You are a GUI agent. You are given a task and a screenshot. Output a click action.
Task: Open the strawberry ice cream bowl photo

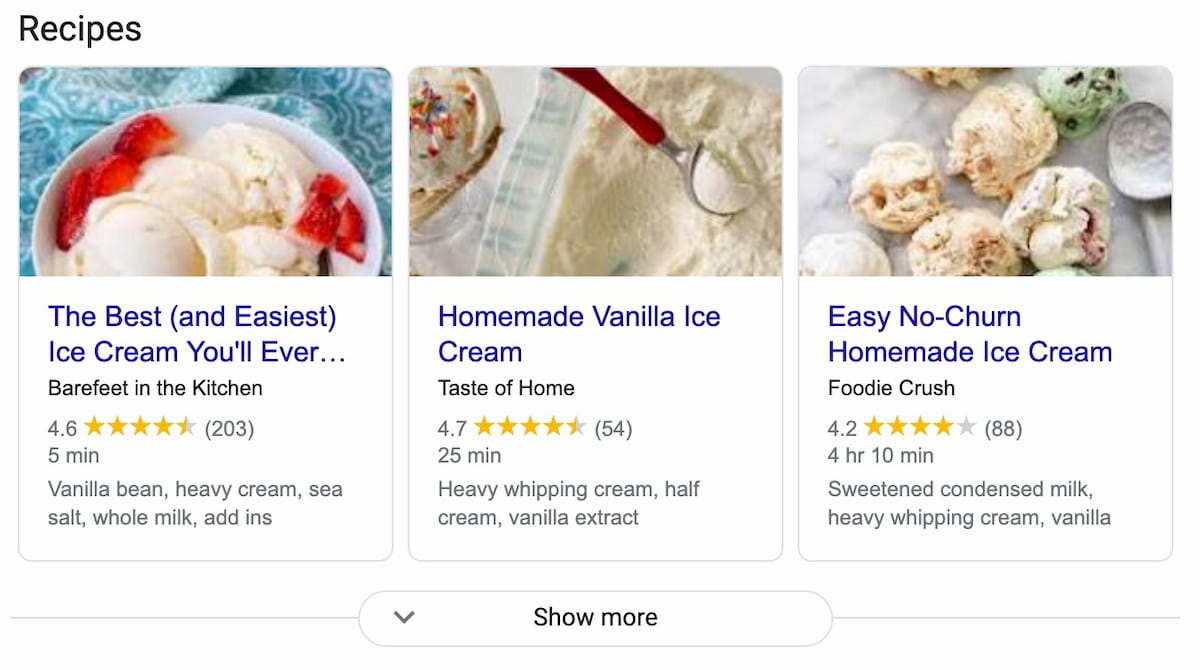coord(205,172)
